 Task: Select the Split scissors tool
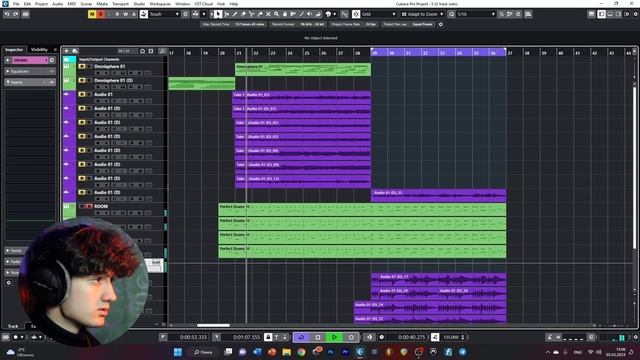click(x=251, y=14)
